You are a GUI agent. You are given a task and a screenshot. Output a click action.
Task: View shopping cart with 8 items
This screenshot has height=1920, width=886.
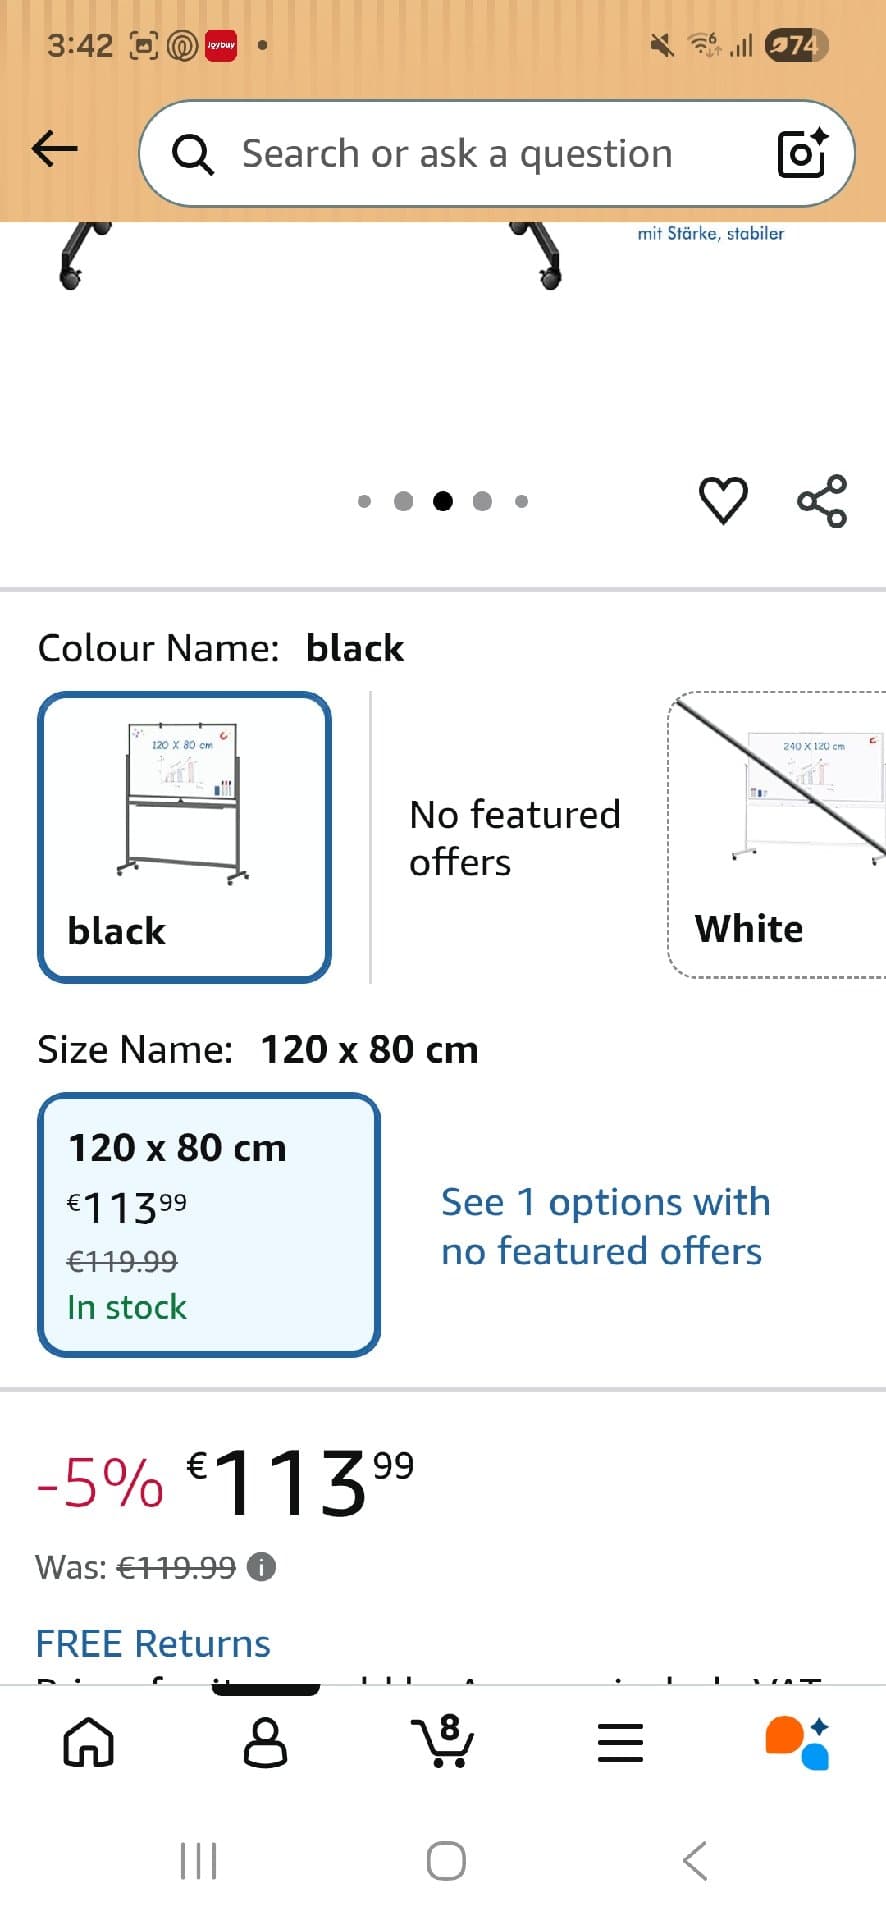coord(443,1741)
